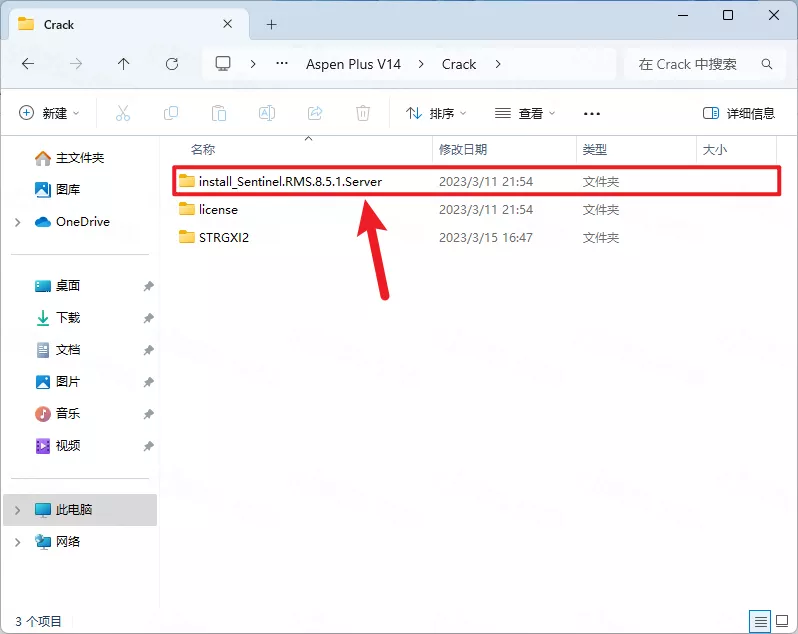This screenshot has width=798, height=634.
Task: Go up one directory level
Action: [x=124, y=64]
